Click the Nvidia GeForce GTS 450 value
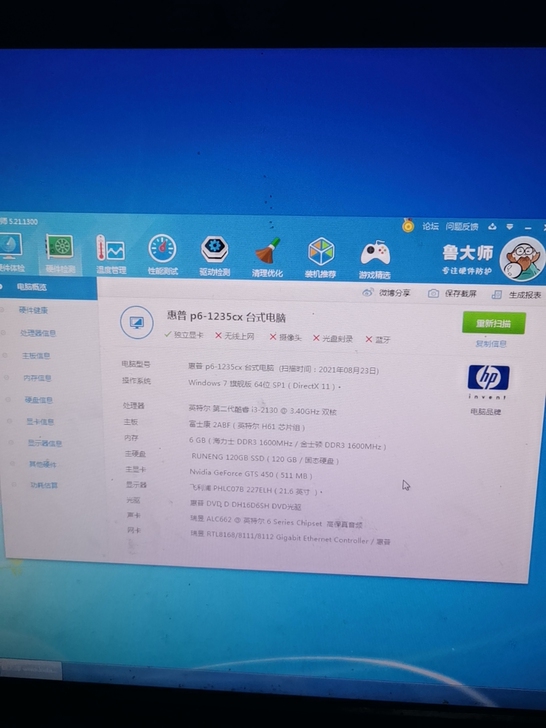Screen dimensions: 546x728 (x=251, y=474)
